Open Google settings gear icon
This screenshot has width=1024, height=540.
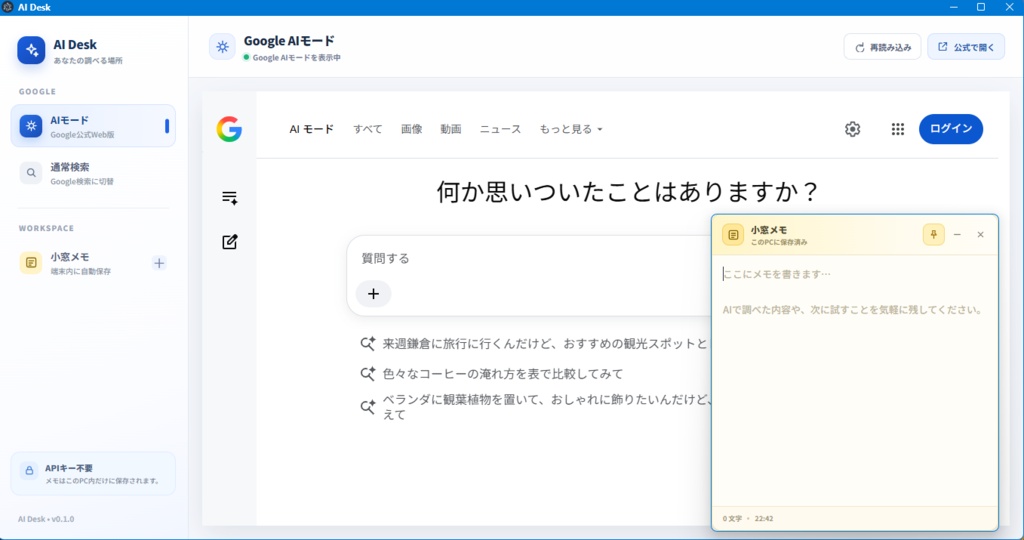click(852, 129)
